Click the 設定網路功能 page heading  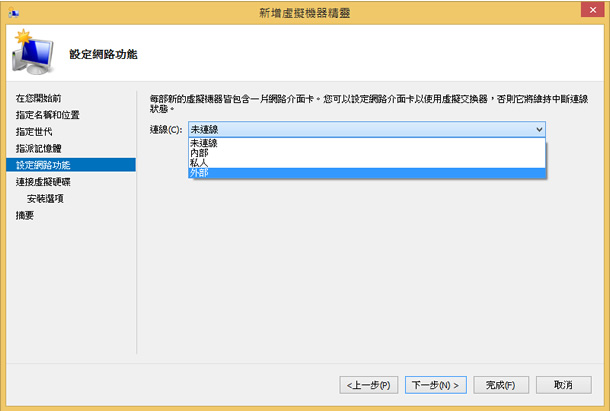(x=103, y=54)
